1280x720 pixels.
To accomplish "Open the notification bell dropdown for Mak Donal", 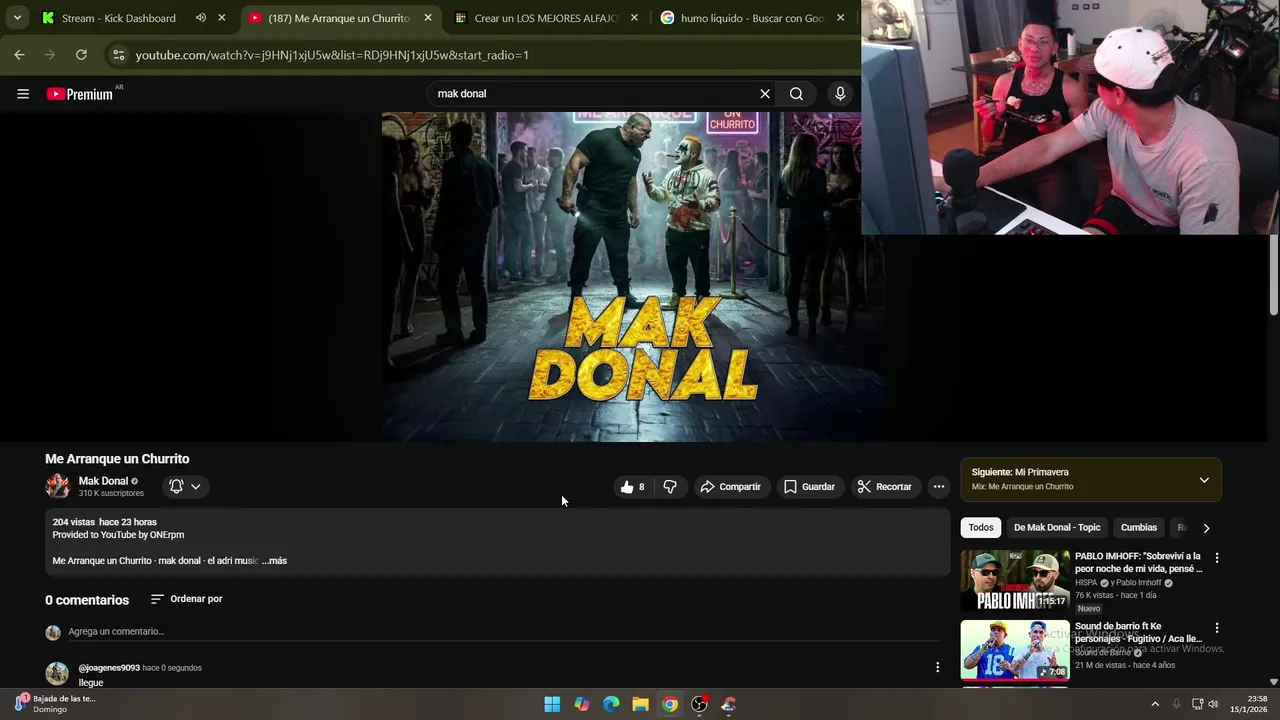I will tap(185, 487).
